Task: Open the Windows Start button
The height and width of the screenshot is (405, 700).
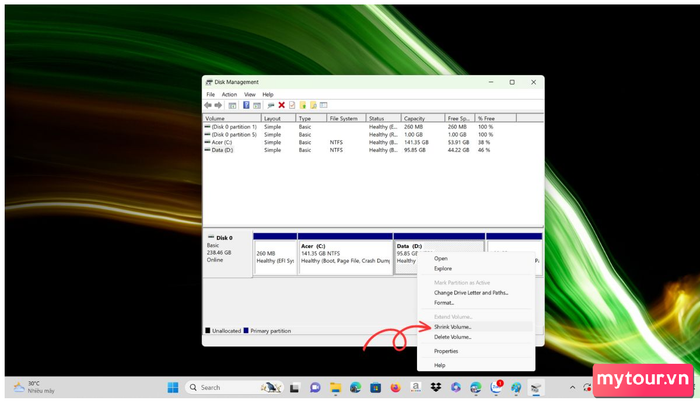Action: coord(173,387)
